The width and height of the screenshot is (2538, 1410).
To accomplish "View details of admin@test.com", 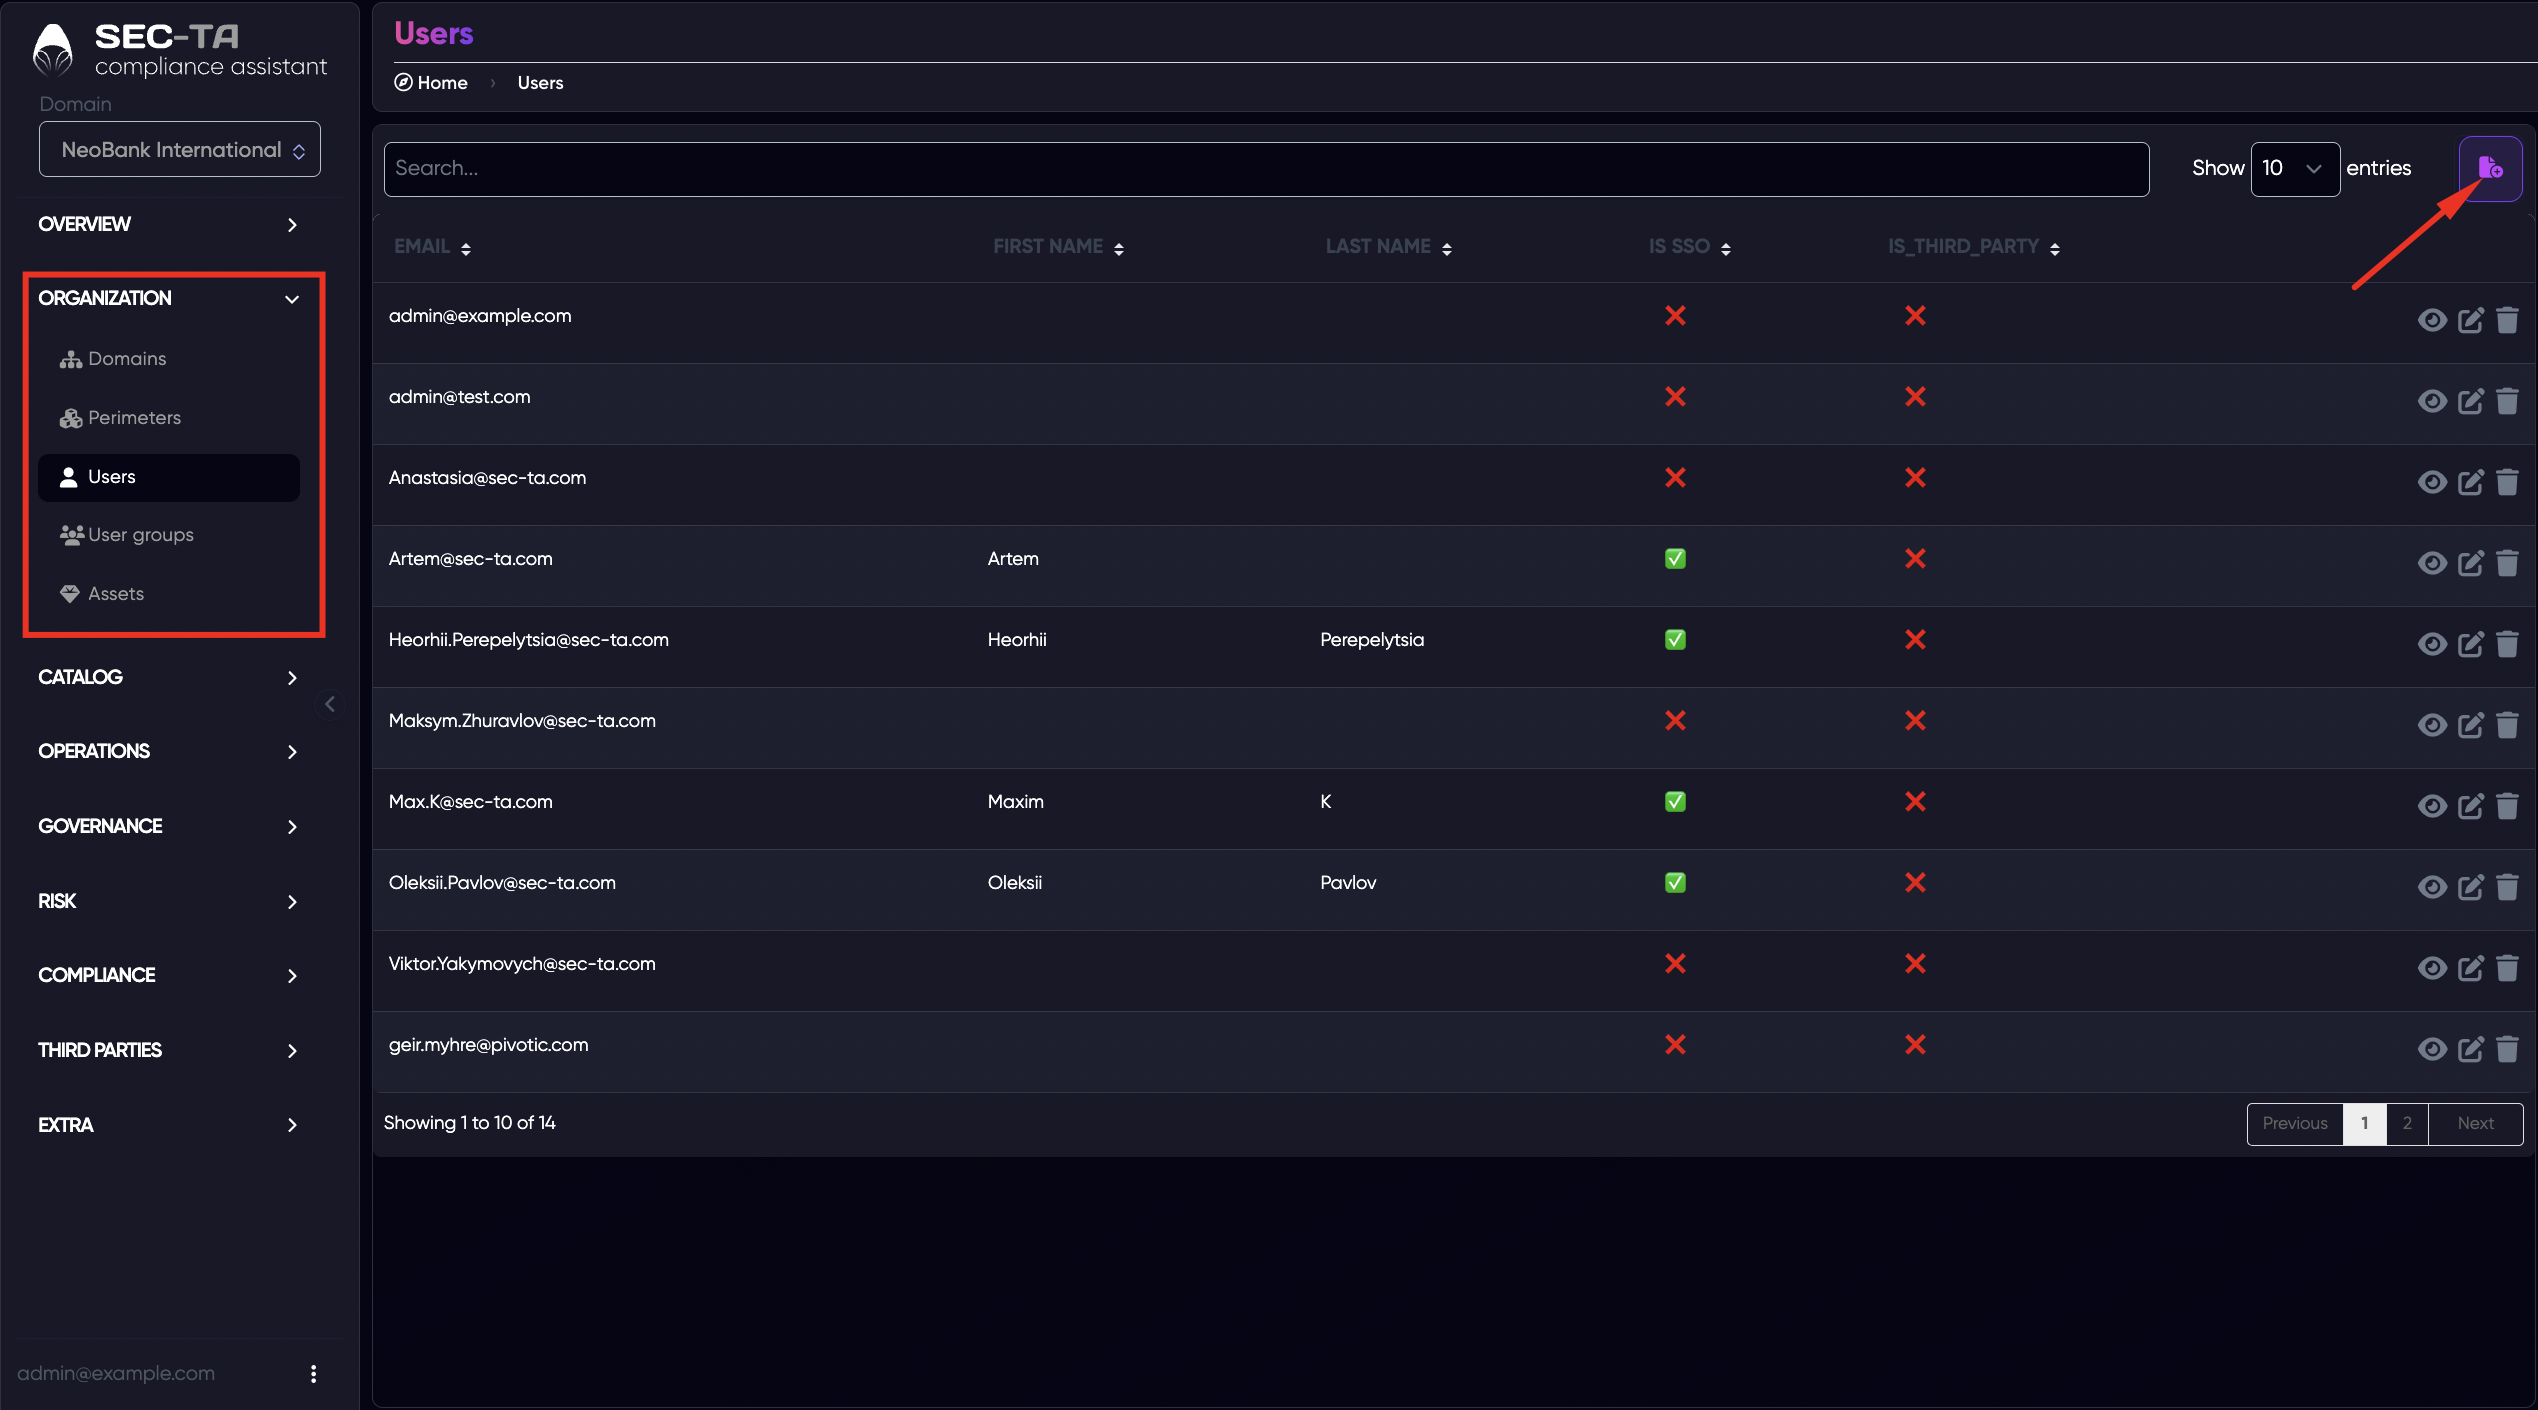I will pyautogui.click(x=2432, y=401).
